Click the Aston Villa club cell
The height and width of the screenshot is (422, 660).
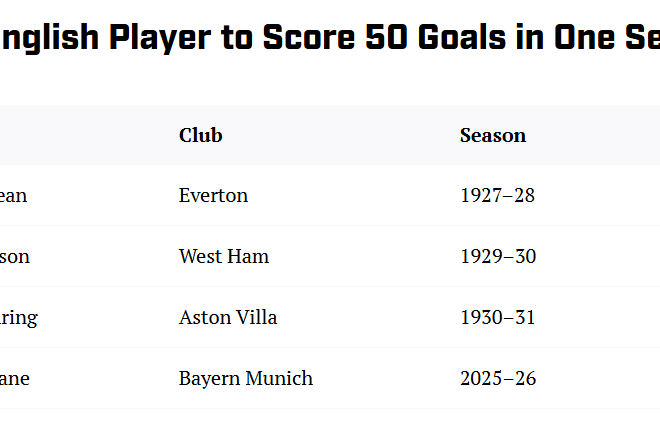click(x=227, y=317)
